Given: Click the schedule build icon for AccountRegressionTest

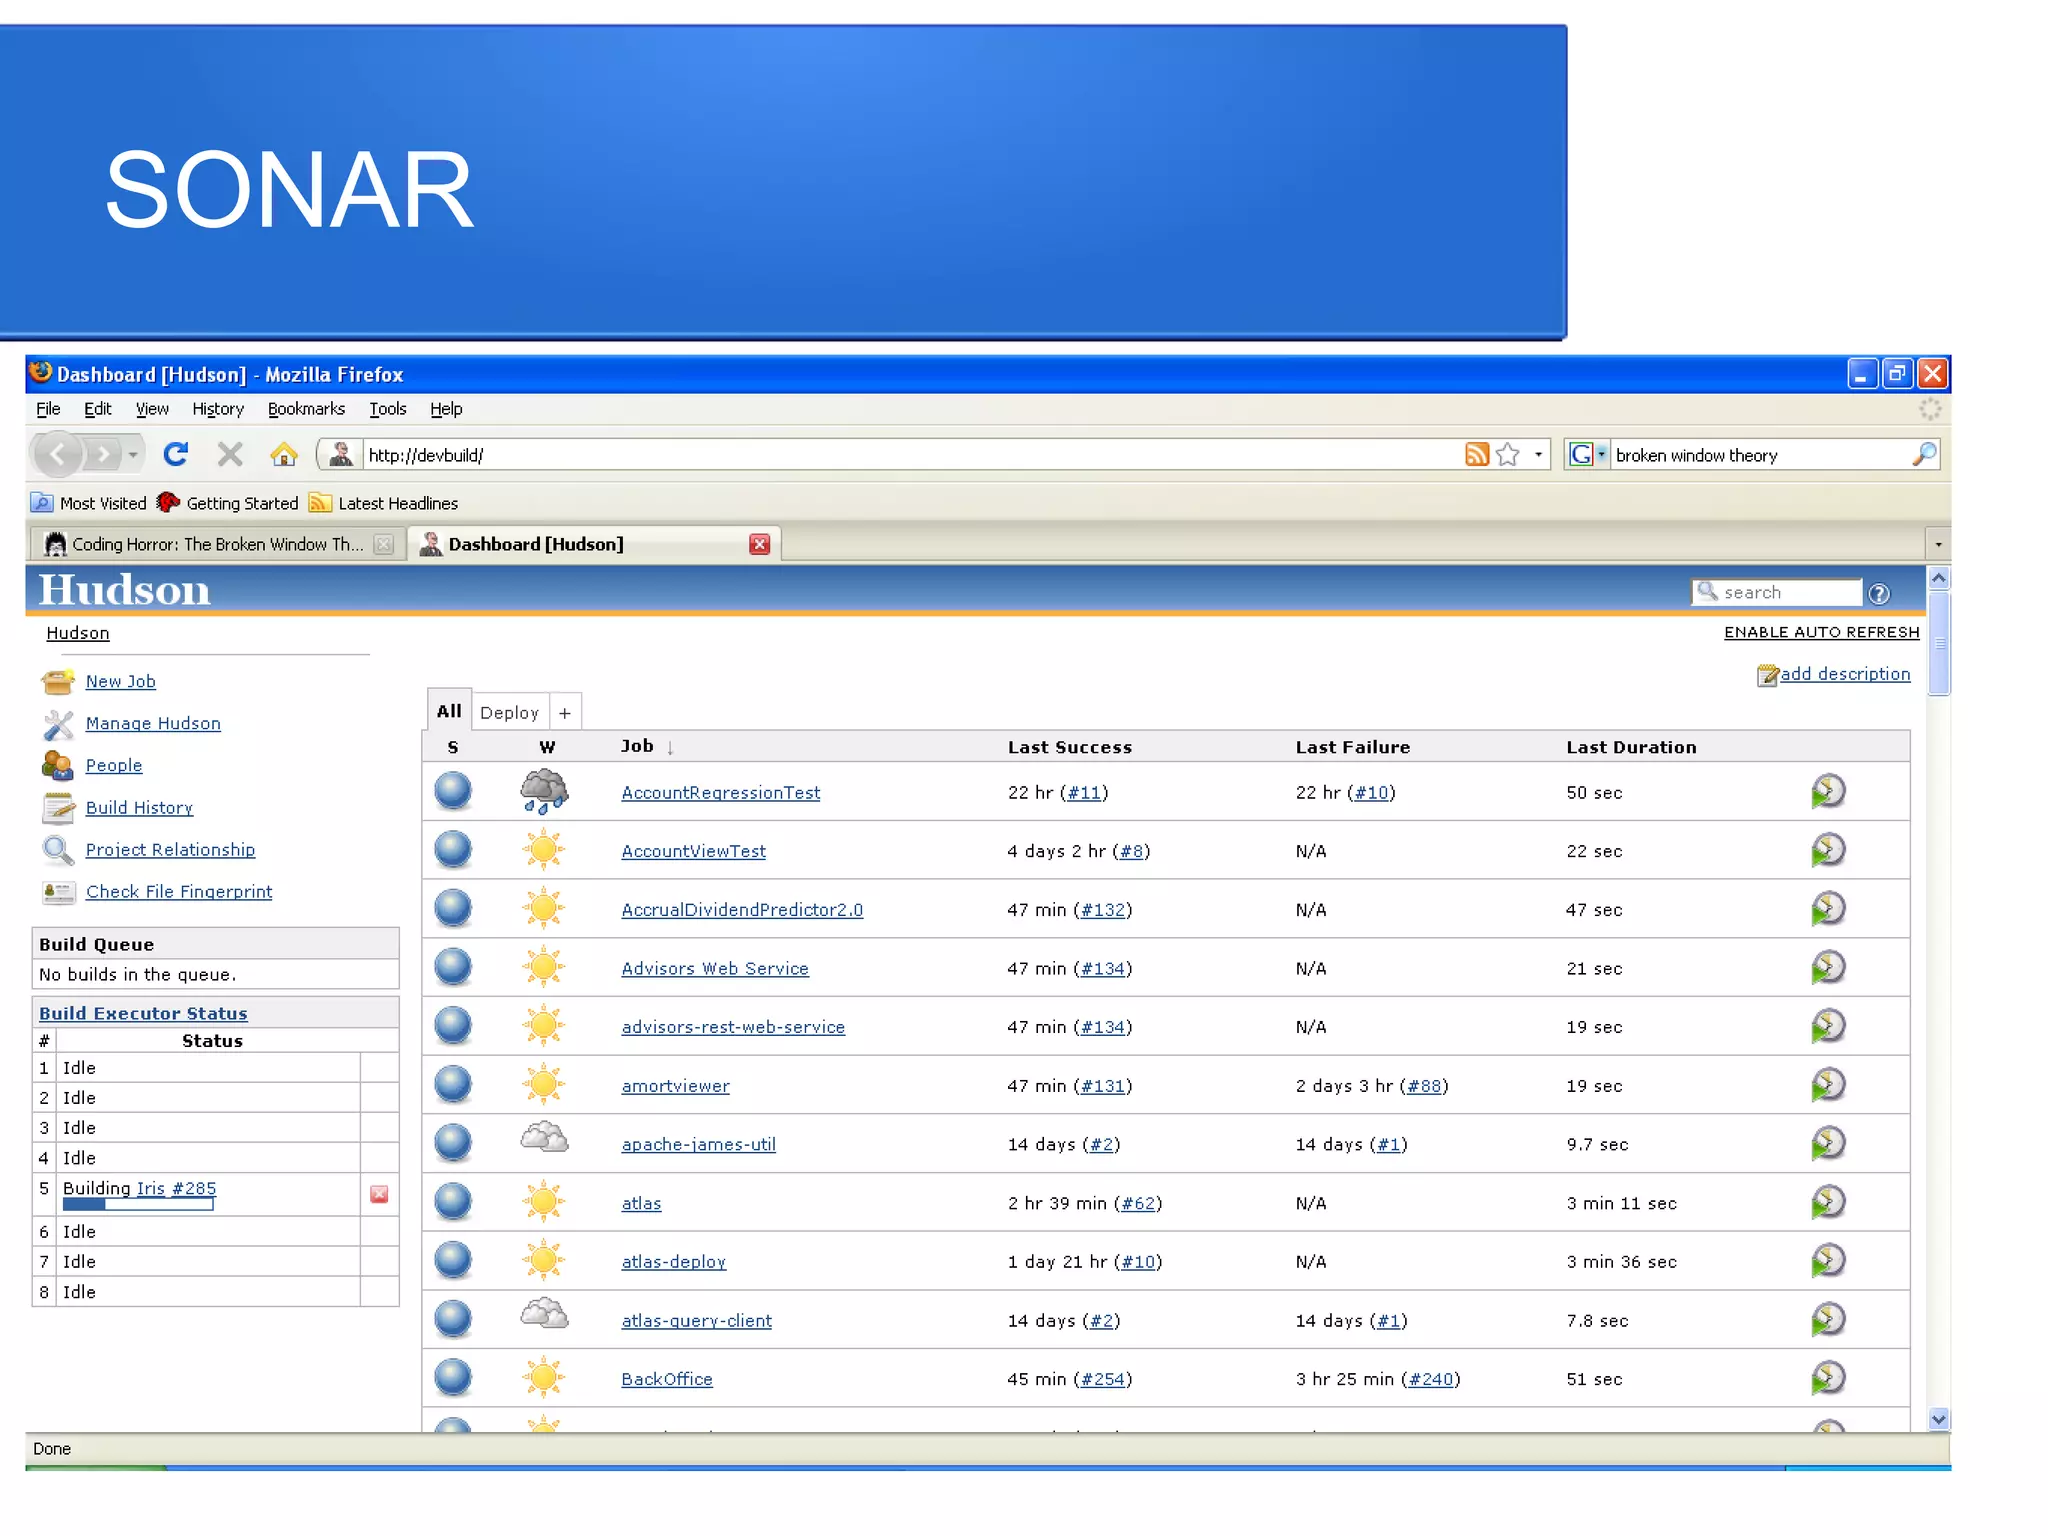Looking at the screenshot, I should click(x=1827, y=792).
